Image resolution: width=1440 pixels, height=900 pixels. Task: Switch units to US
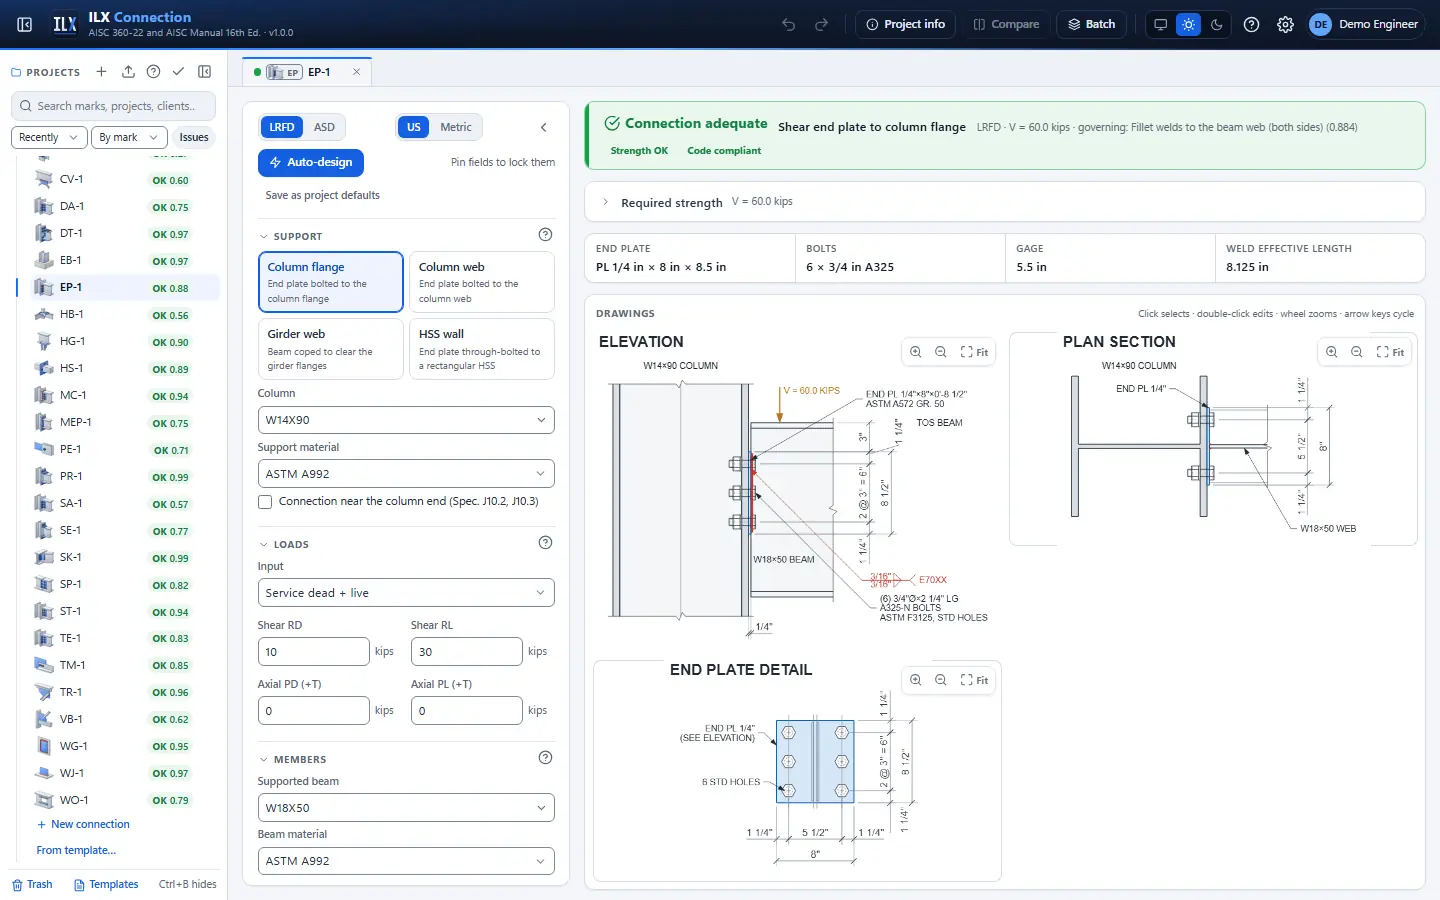[x=414, y=127]
